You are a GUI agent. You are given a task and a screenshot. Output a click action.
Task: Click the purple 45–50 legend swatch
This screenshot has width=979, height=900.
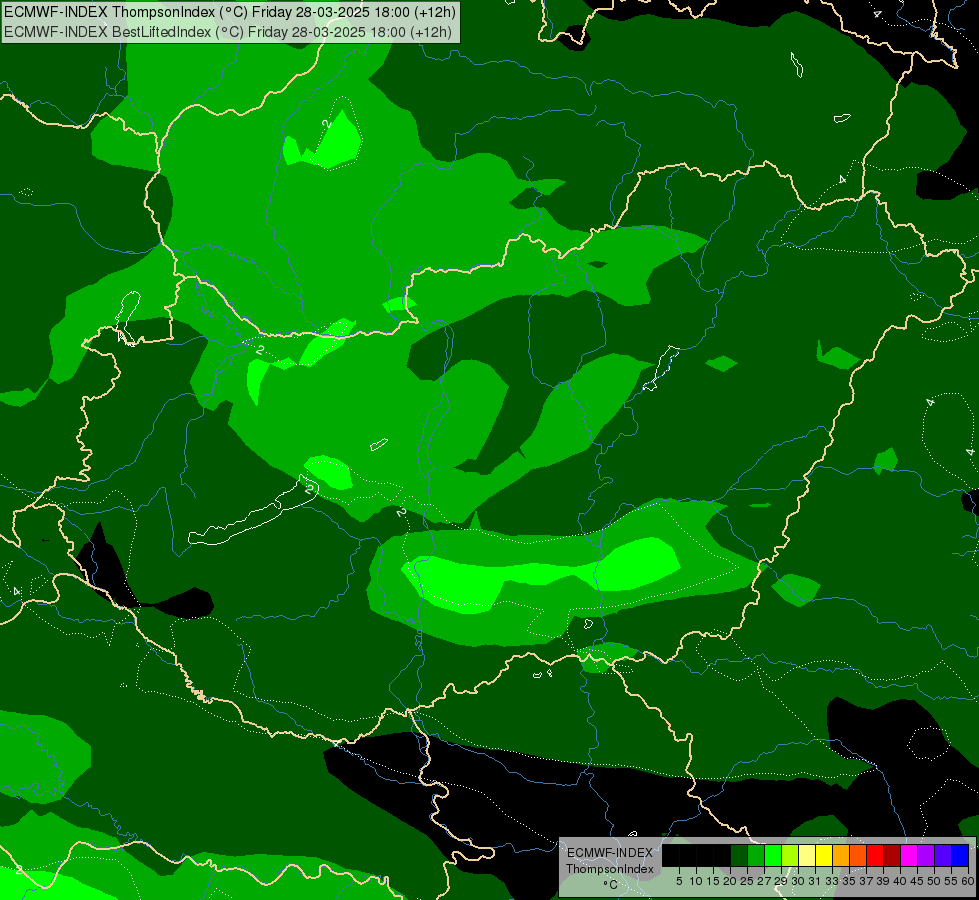tap(926, 855)
